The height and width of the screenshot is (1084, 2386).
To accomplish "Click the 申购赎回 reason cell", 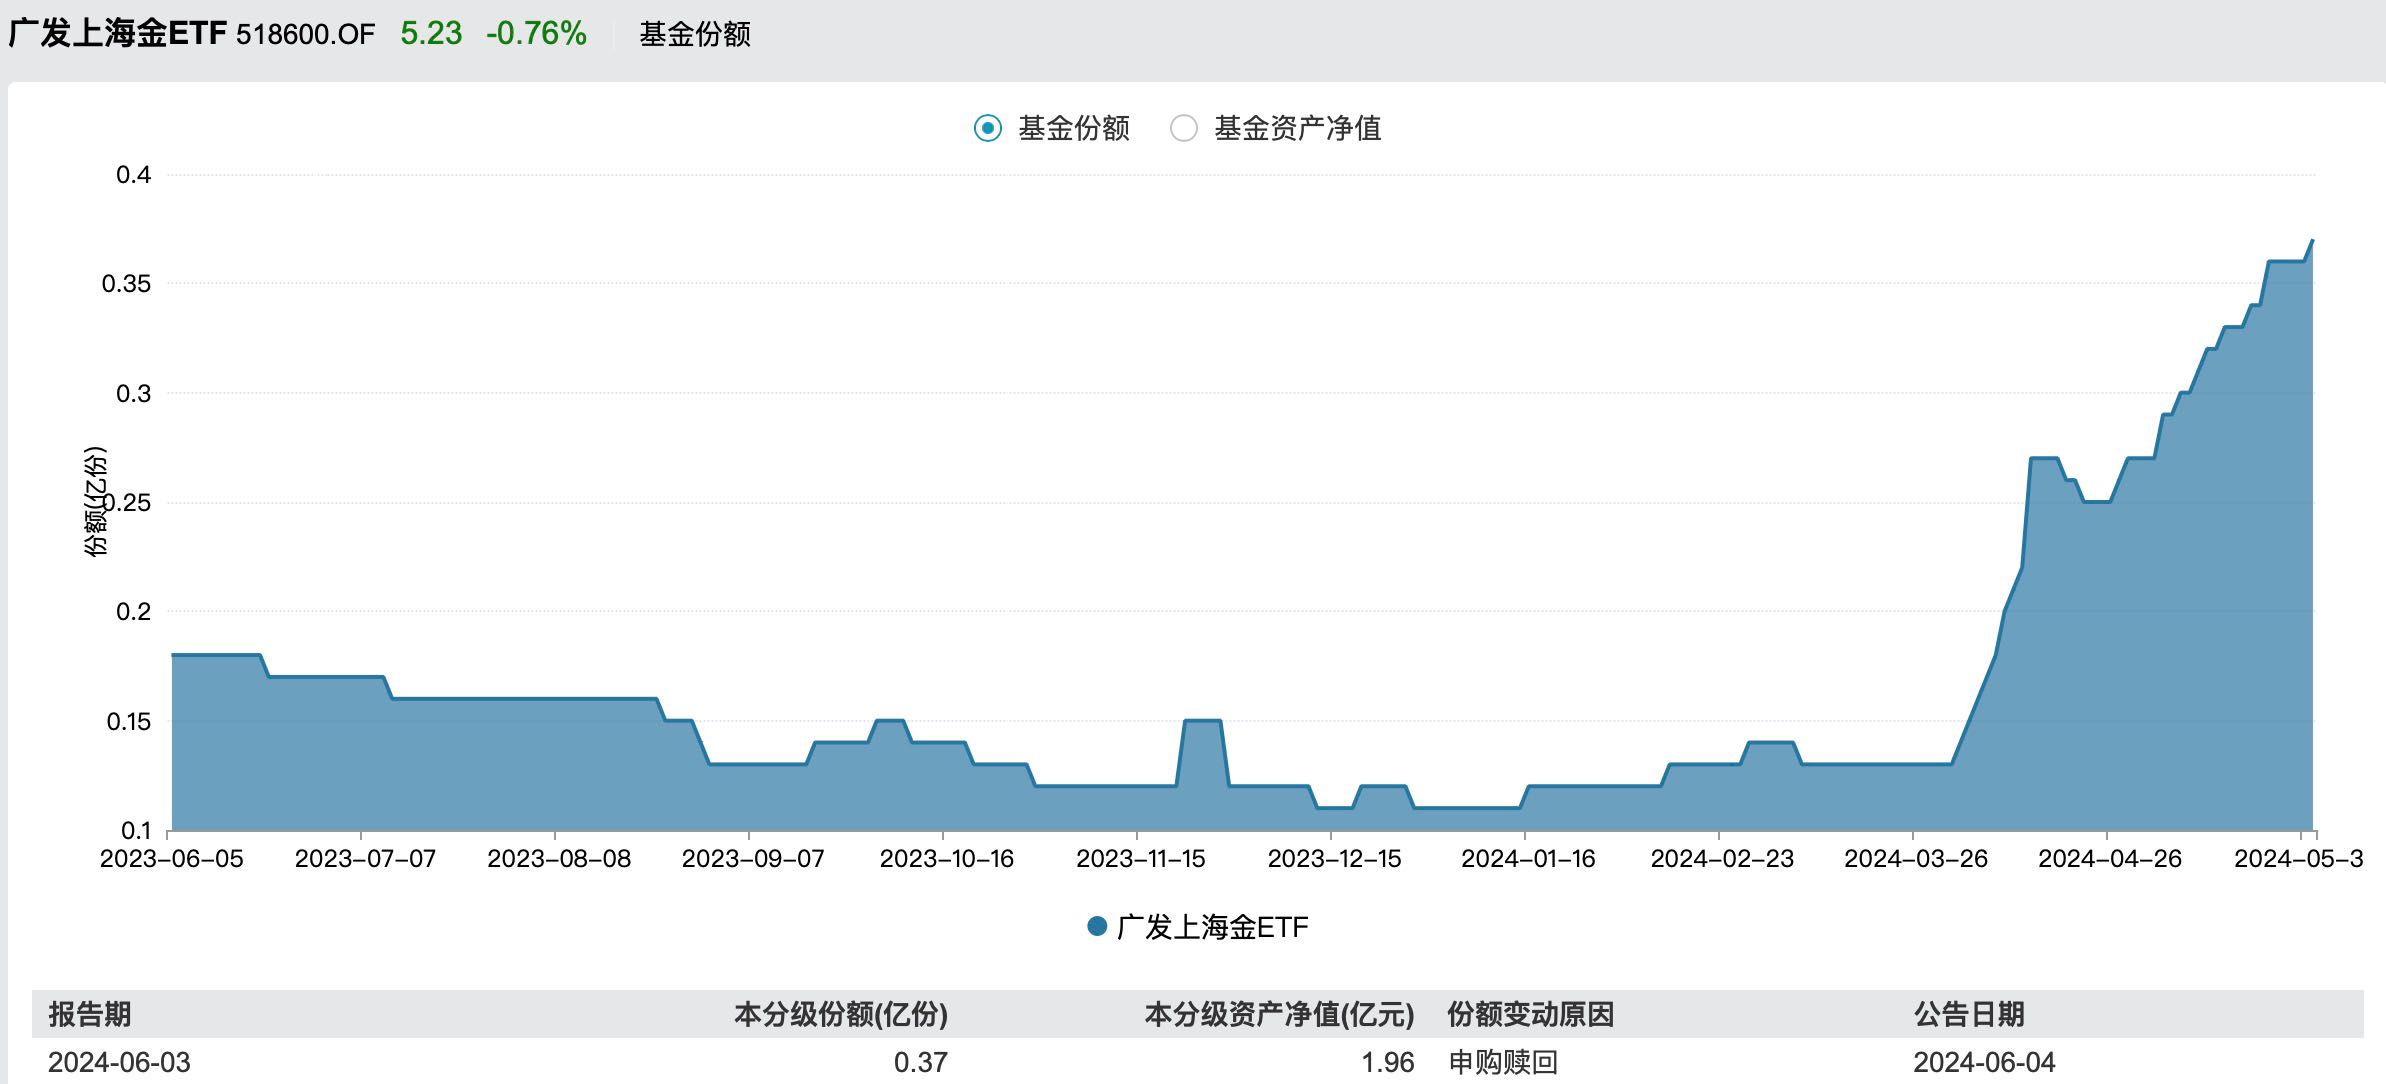I will (x=1503, y=1062).
